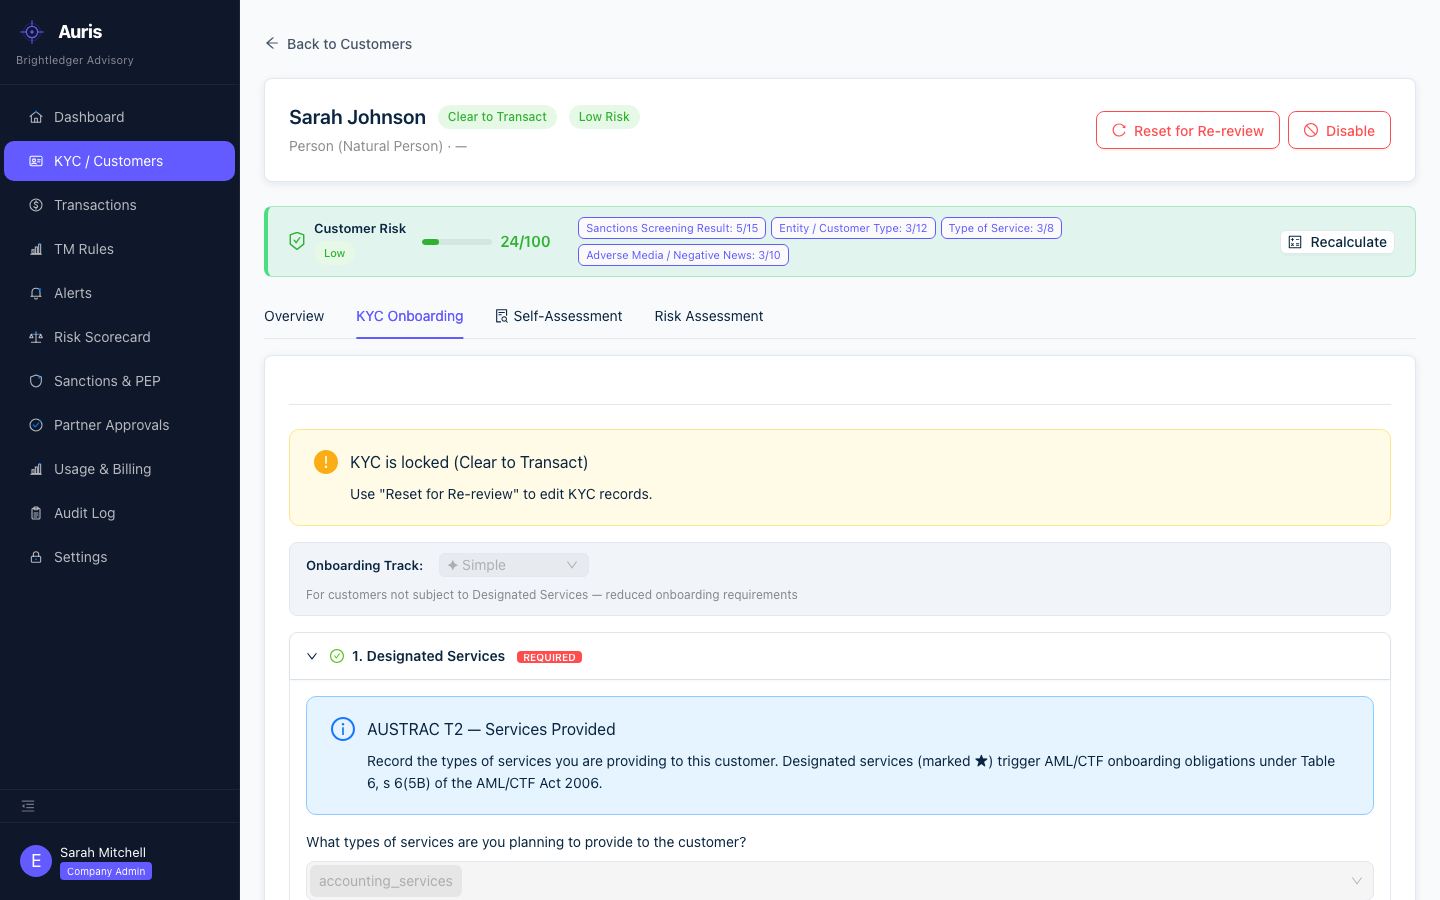Click the Settings lock icon
The height and width of the screenshot is (900, 1440).
coord(36,557)
